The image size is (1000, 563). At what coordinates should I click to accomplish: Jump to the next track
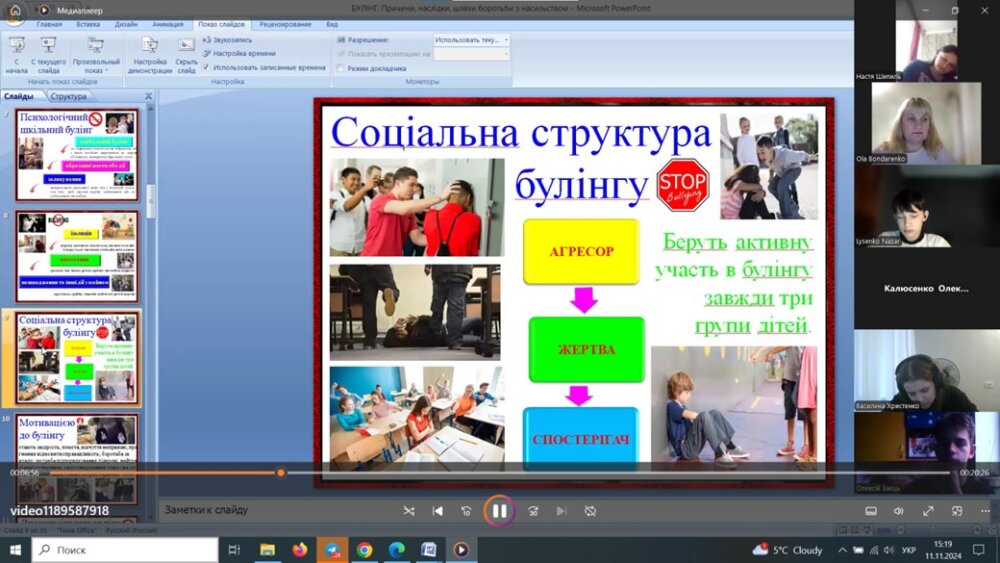561,511
